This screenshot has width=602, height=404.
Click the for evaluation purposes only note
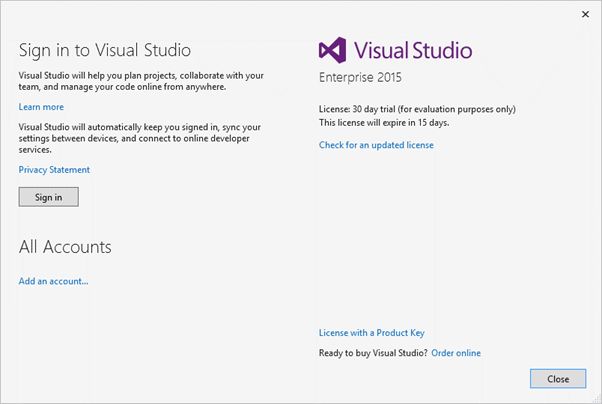462,109
